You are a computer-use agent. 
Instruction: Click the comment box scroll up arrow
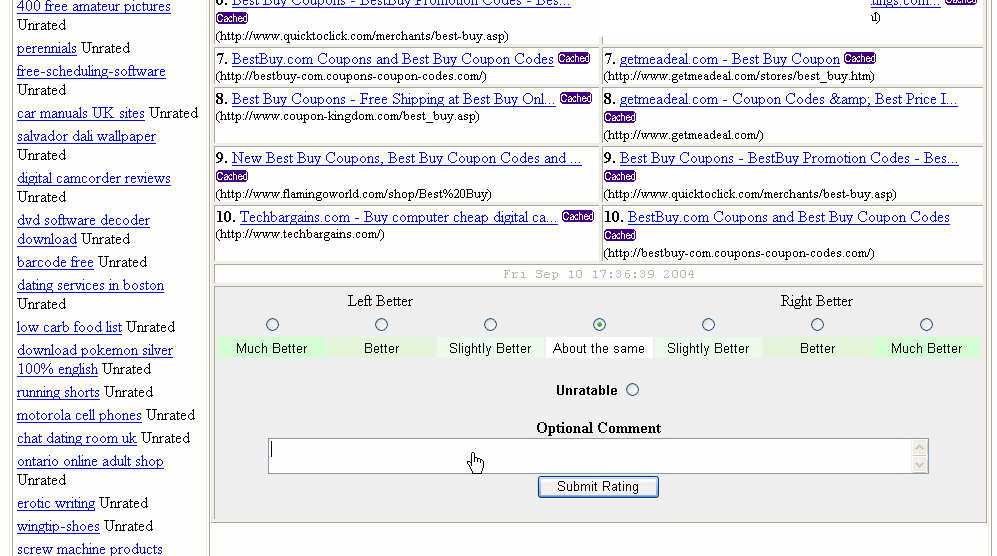point(919,448)
